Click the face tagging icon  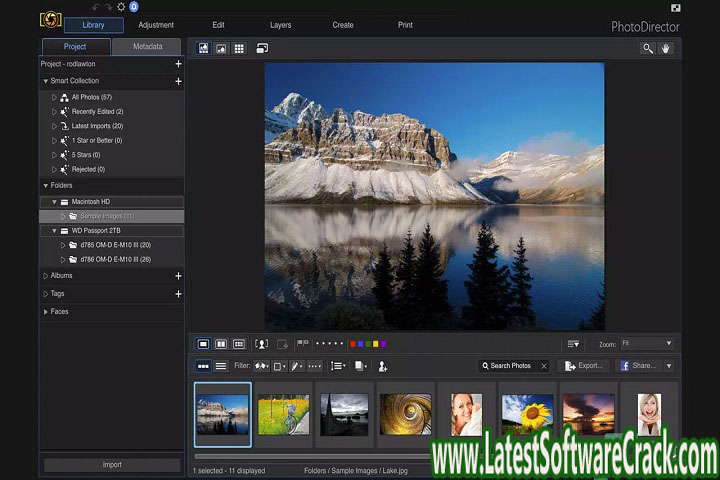pyautogui.click(x=262, y=344)
